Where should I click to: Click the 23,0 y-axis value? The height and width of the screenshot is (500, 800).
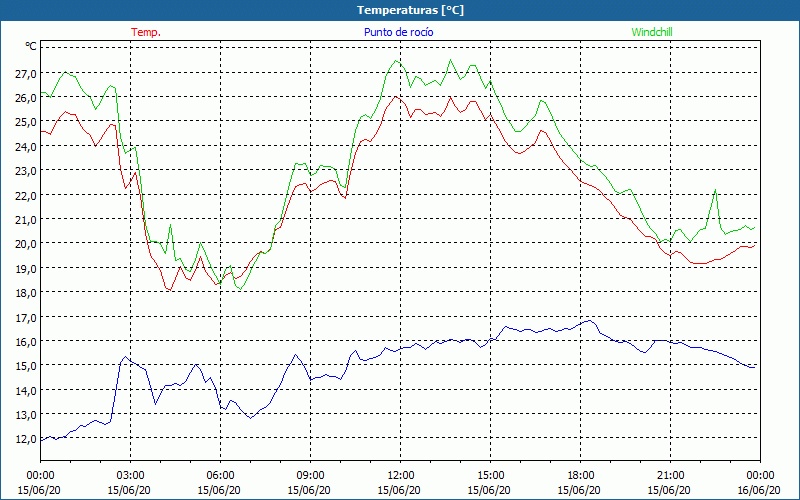[x=25, y=171]
